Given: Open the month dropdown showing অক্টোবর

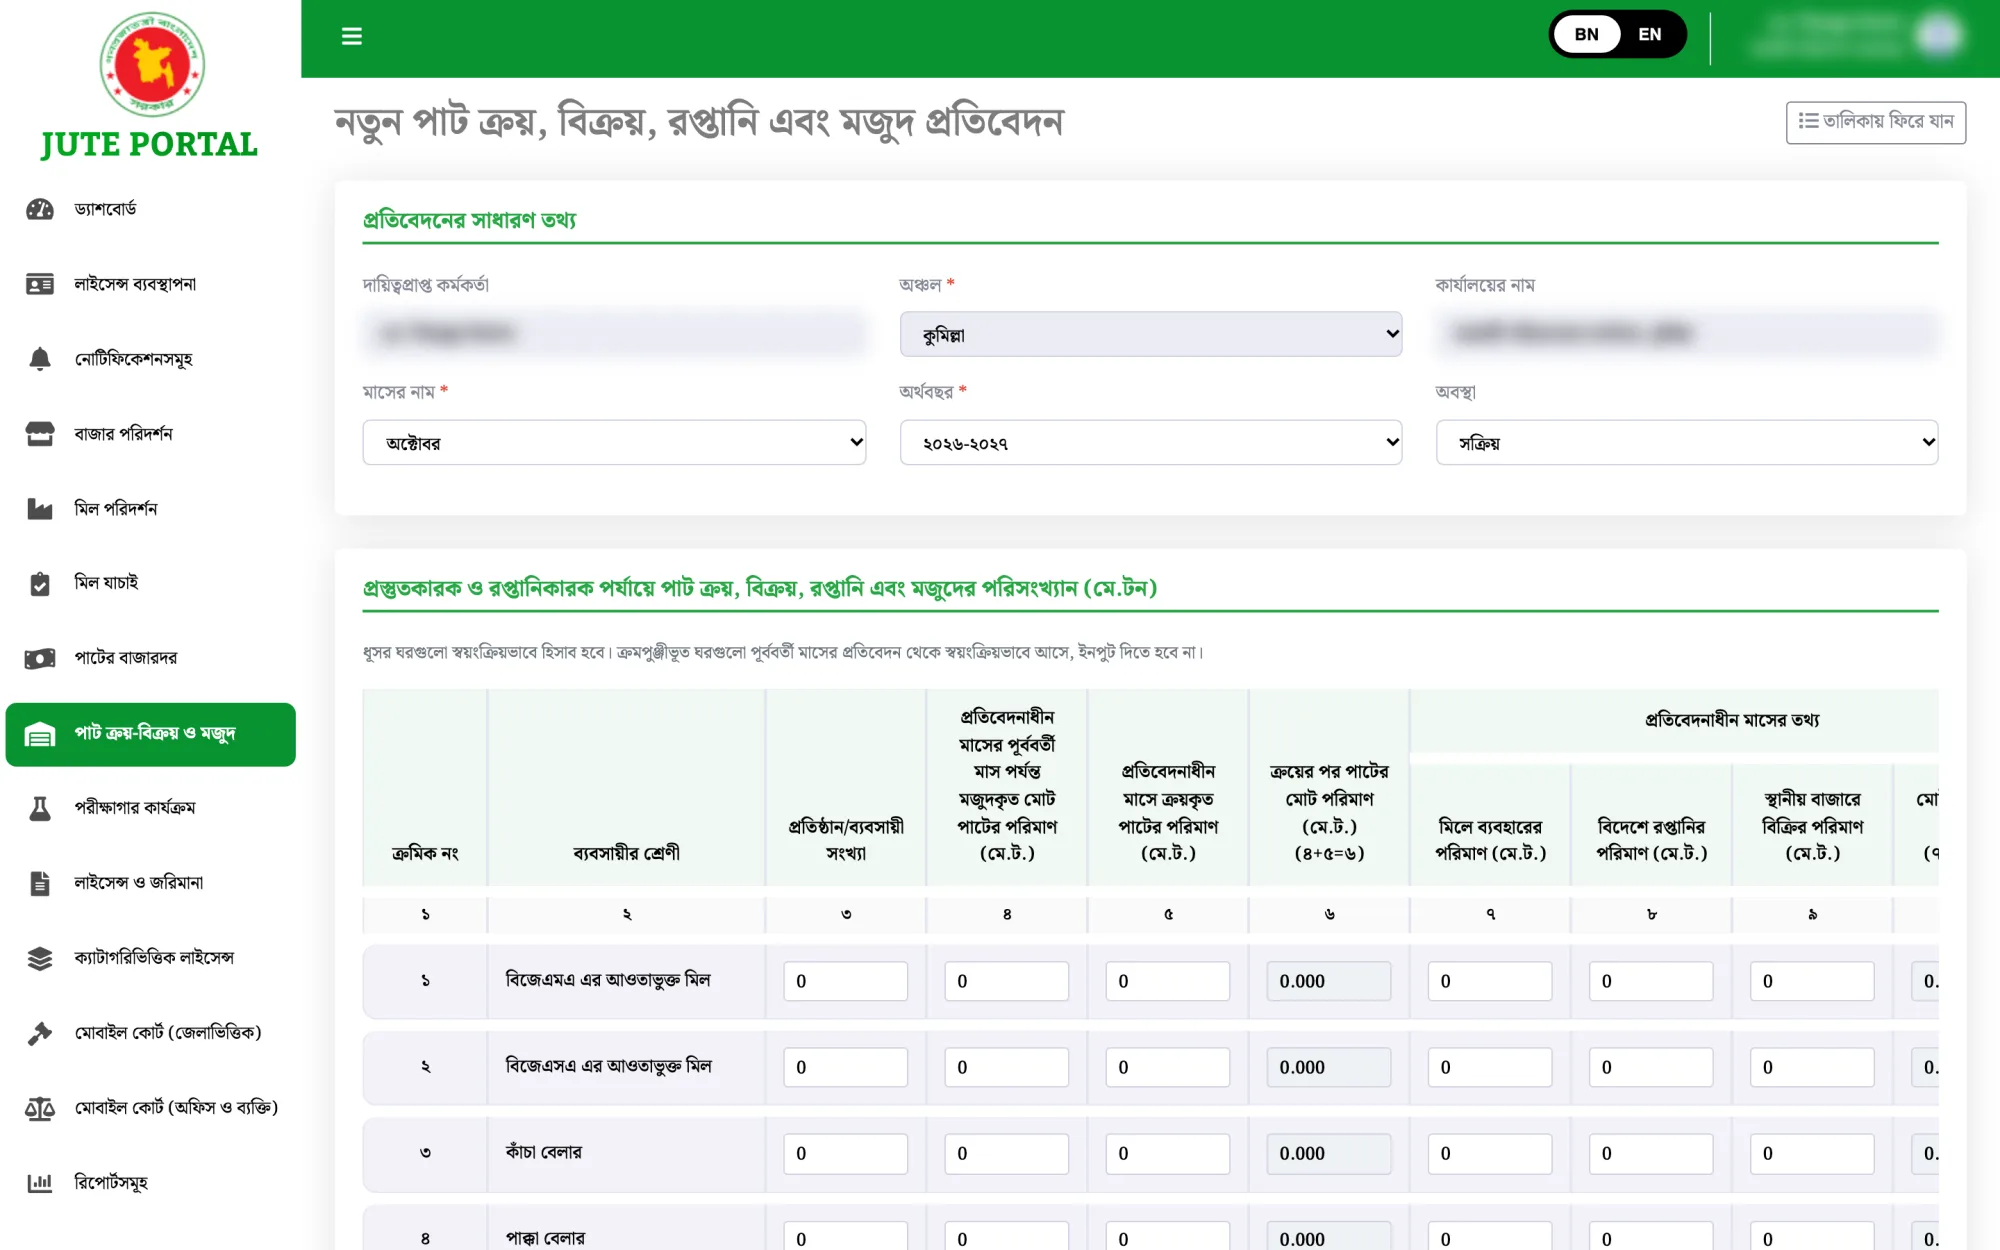Looking at the screenshot, I should [x=614, y=442].
